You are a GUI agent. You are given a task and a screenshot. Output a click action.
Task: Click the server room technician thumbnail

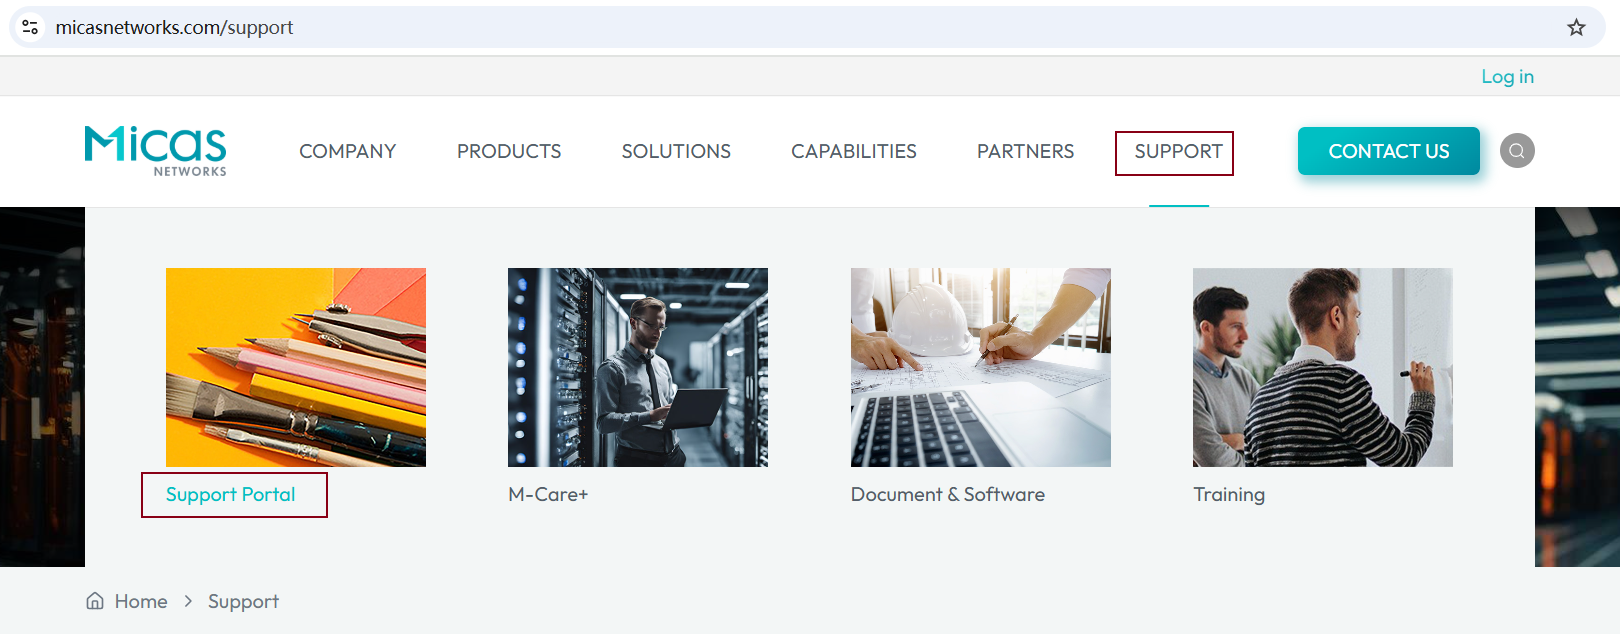(x=638, y=367)
